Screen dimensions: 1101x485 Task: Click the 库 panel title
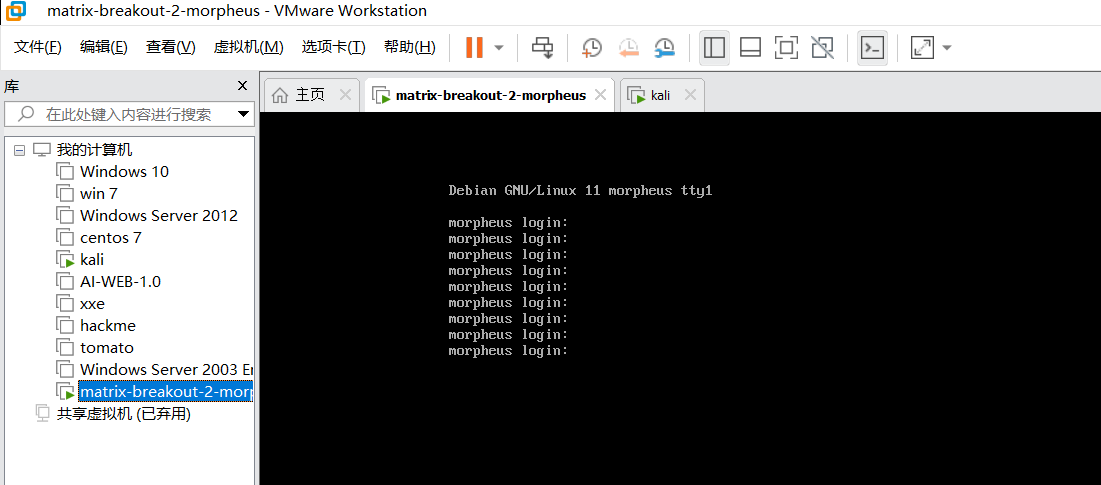click(12, 86)
